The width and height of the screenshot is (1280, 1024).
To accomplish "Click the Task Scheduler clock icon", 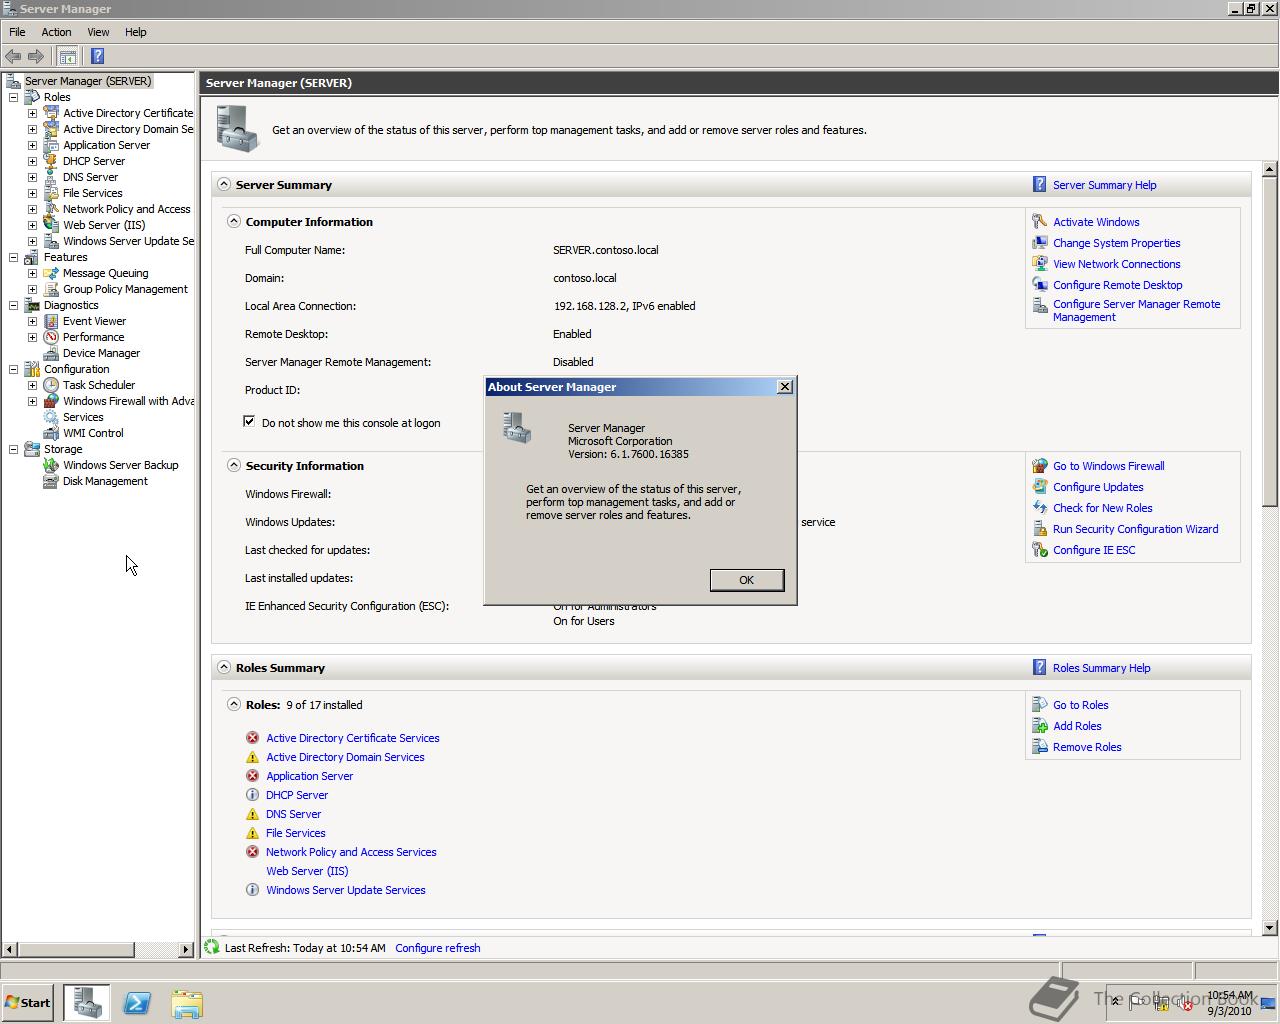I will [x=51, y=385].
